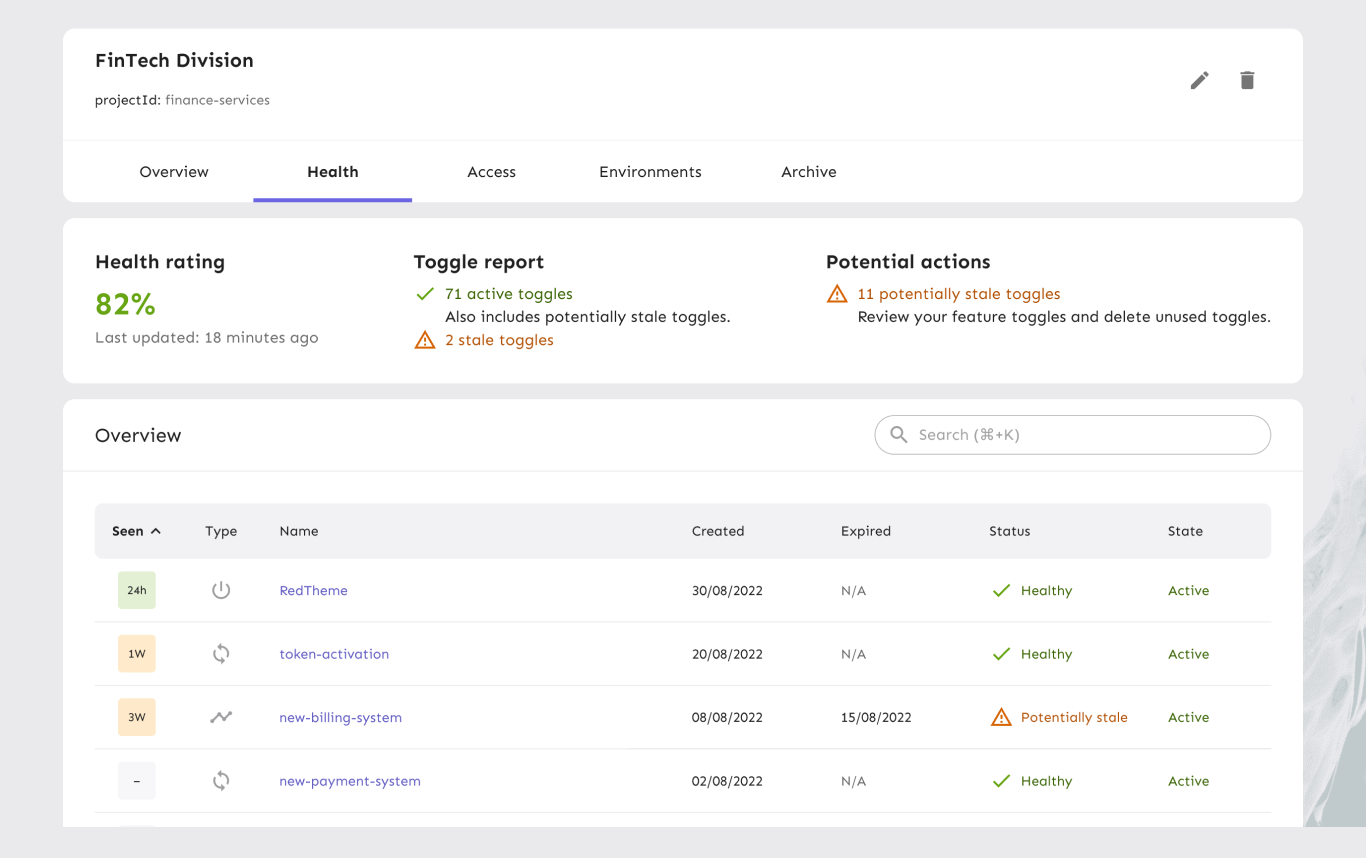Click the 24h seen badge for RedTheme
This screenshot has height=858, width=1366.
137,591
